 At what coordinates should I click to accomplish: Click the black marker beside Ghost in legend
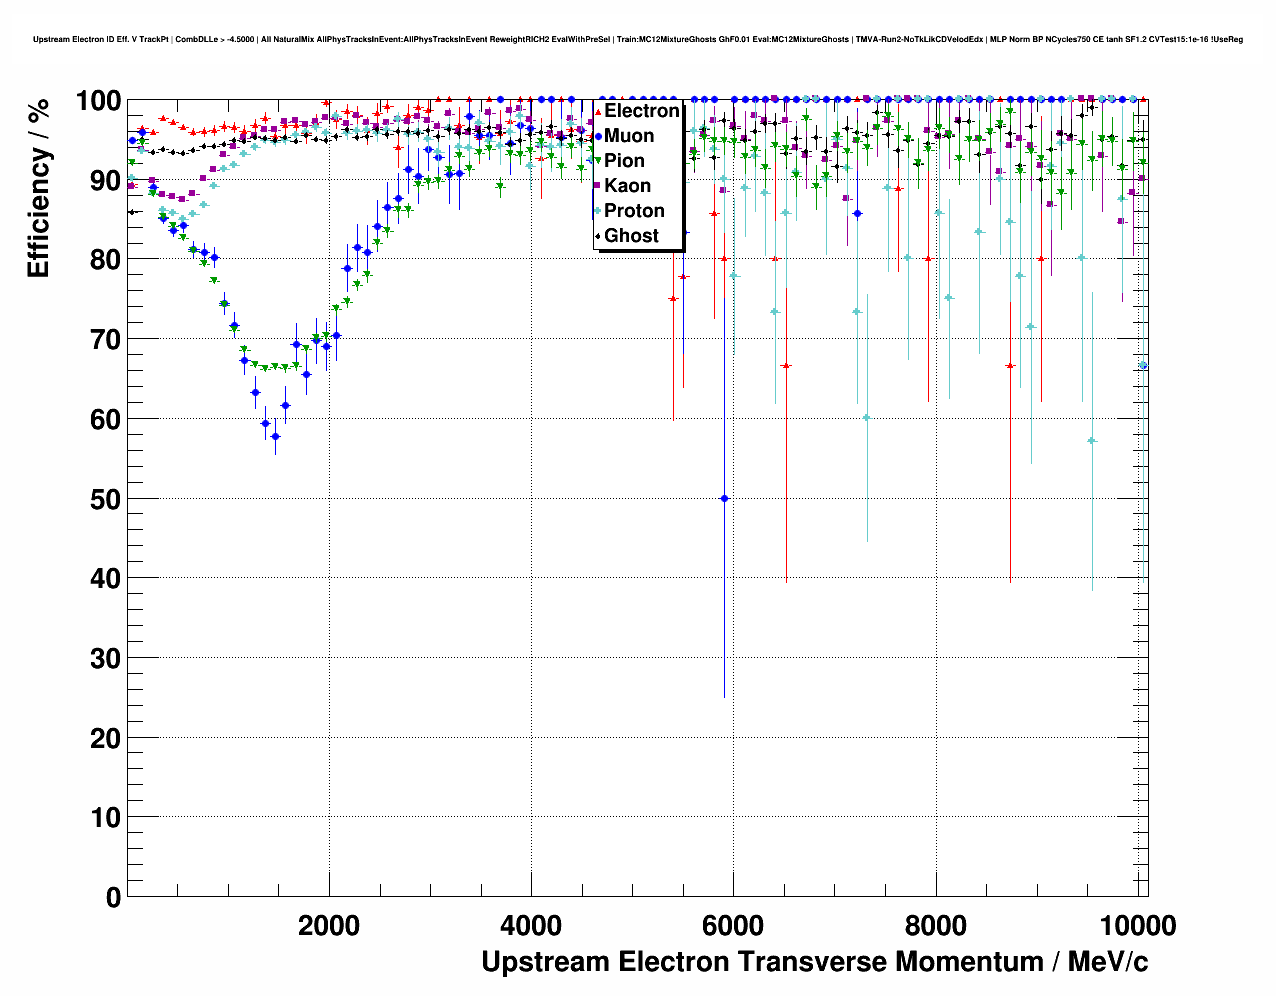point(598,236)
